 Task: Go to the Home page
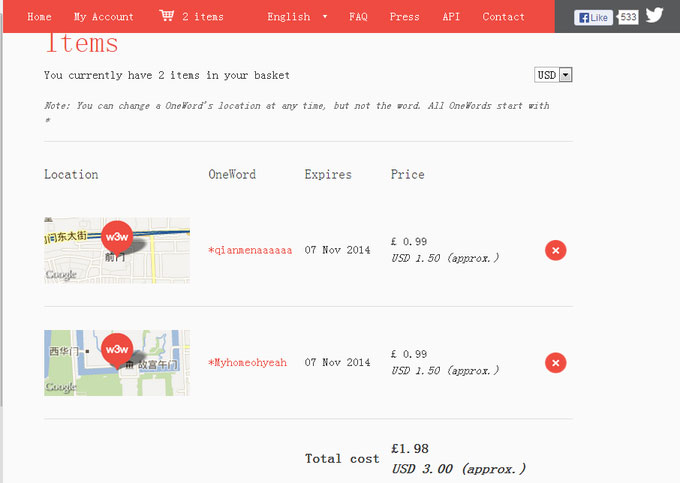[39, 17]
